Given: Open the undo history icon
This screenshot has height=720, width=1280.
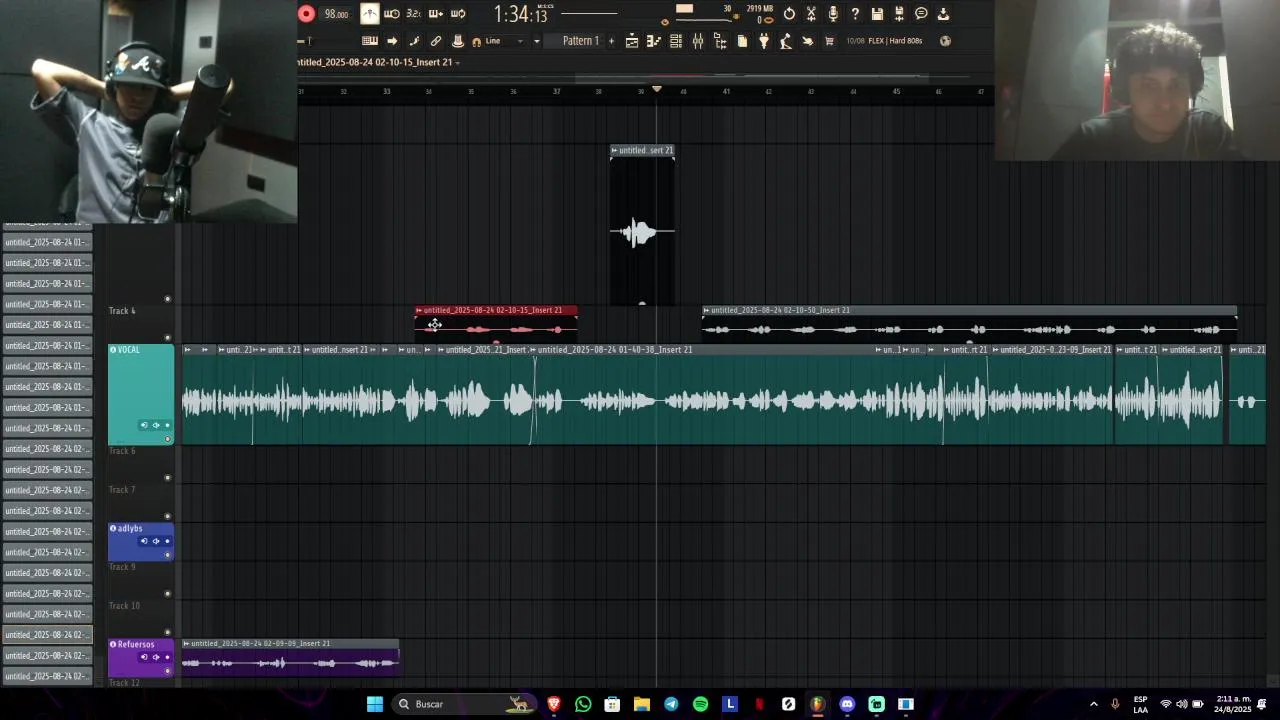Looking at the screenshot, I should (x=789, y=14).
